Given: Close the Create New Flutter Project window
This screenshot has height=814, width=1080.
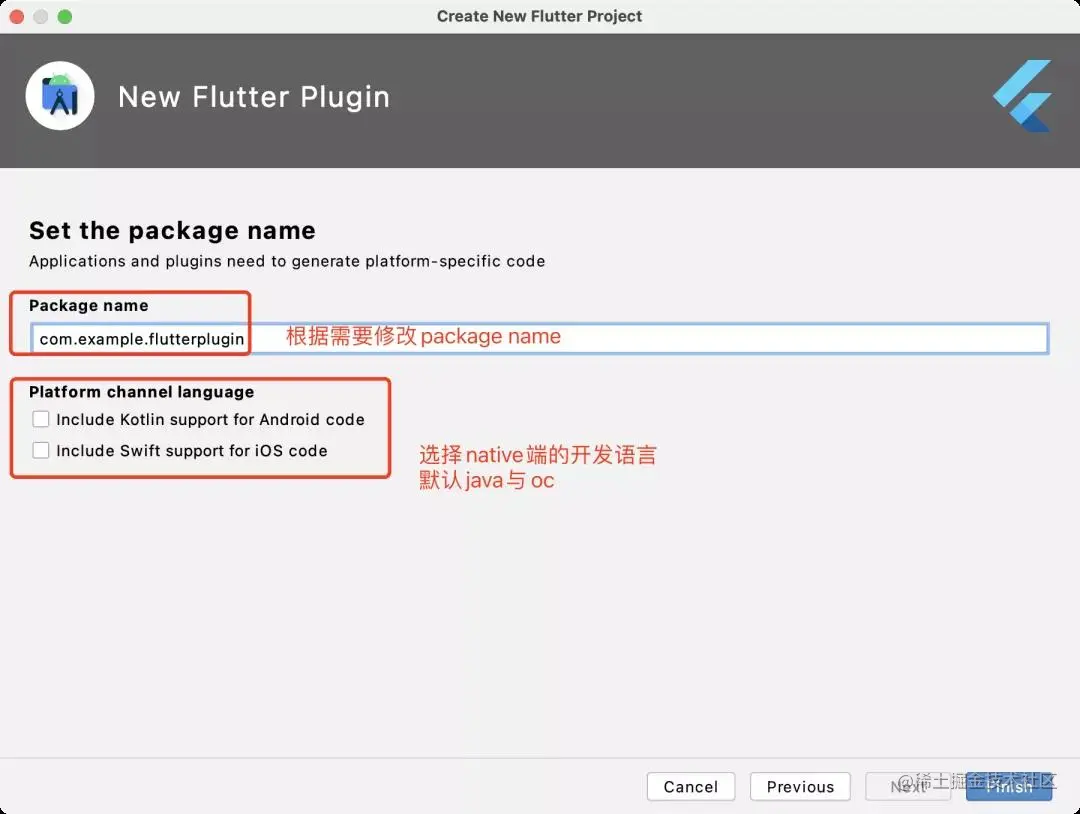Looking at the screenshot, I should click(x=17, y=17).
